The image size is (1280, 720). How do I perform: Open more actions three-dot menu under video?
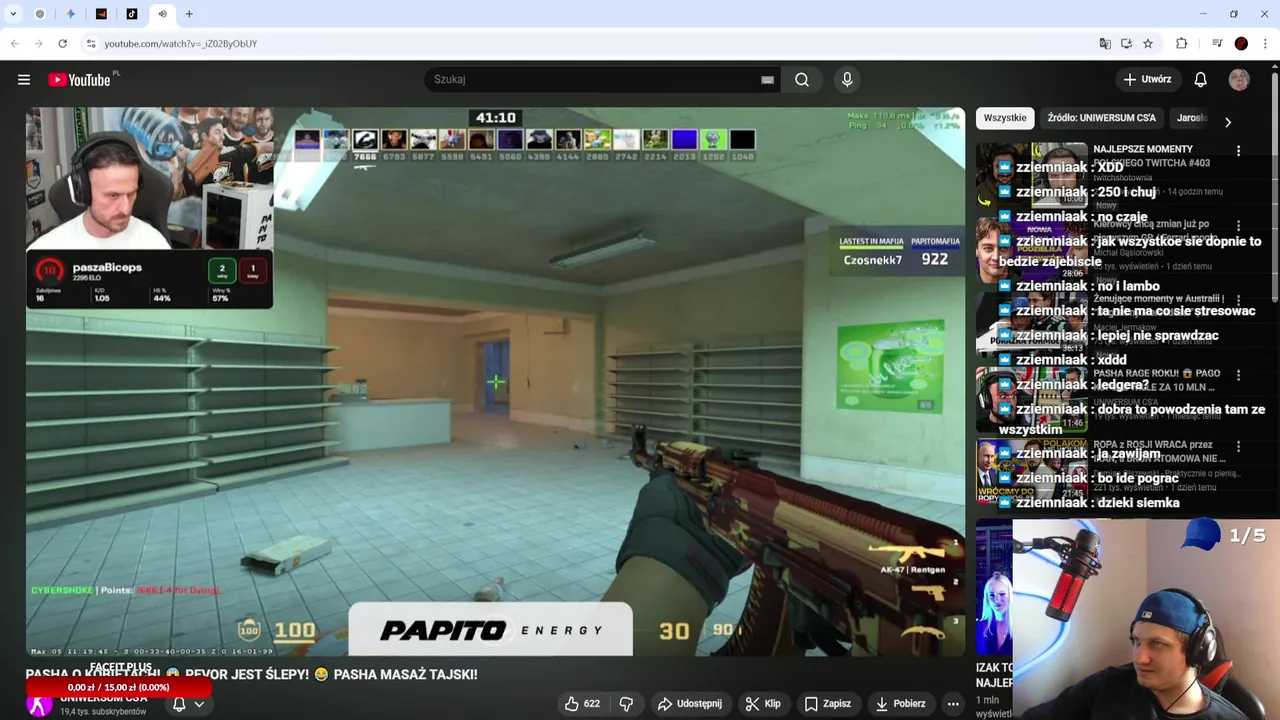(x=953, y=704)
